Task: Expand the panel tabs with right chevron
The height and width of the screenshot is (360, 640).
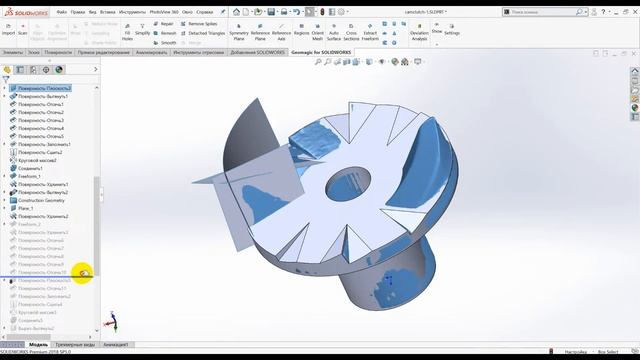Action: click(96, 70)
